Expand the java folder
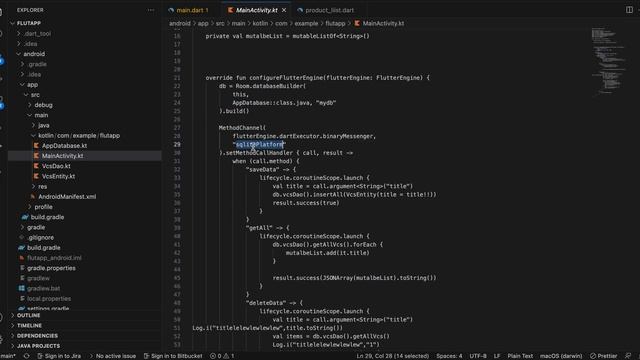Viewport: 640px width, 360px height. [x=44, y=125]
